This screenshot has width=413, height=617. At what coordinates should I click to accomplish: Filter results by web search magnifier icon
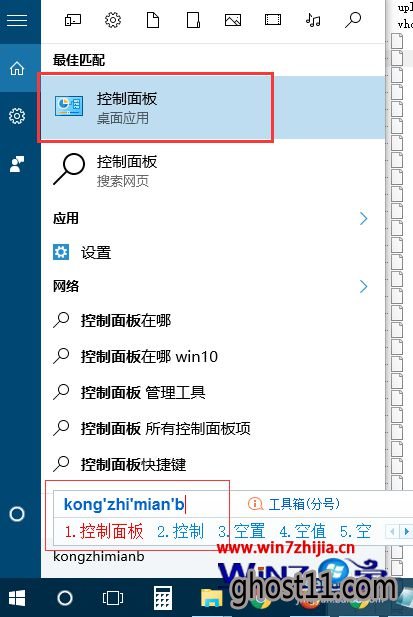tap(353, 20)
